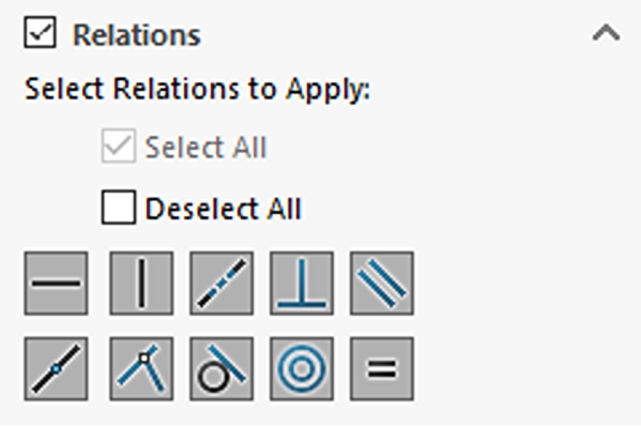Toggle the Perpendicular relation icon
Screen dimensions: 641x426
pyautogui.click(x=302, y=283)
